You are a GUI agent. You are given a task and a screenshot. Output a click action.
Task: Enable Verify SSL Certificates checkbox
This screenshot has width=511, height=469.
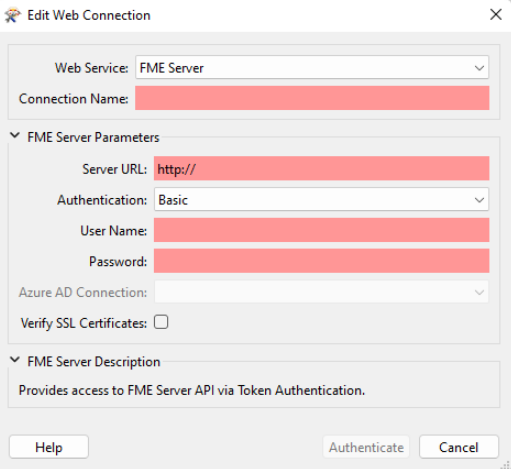click(x=161, y=322)
